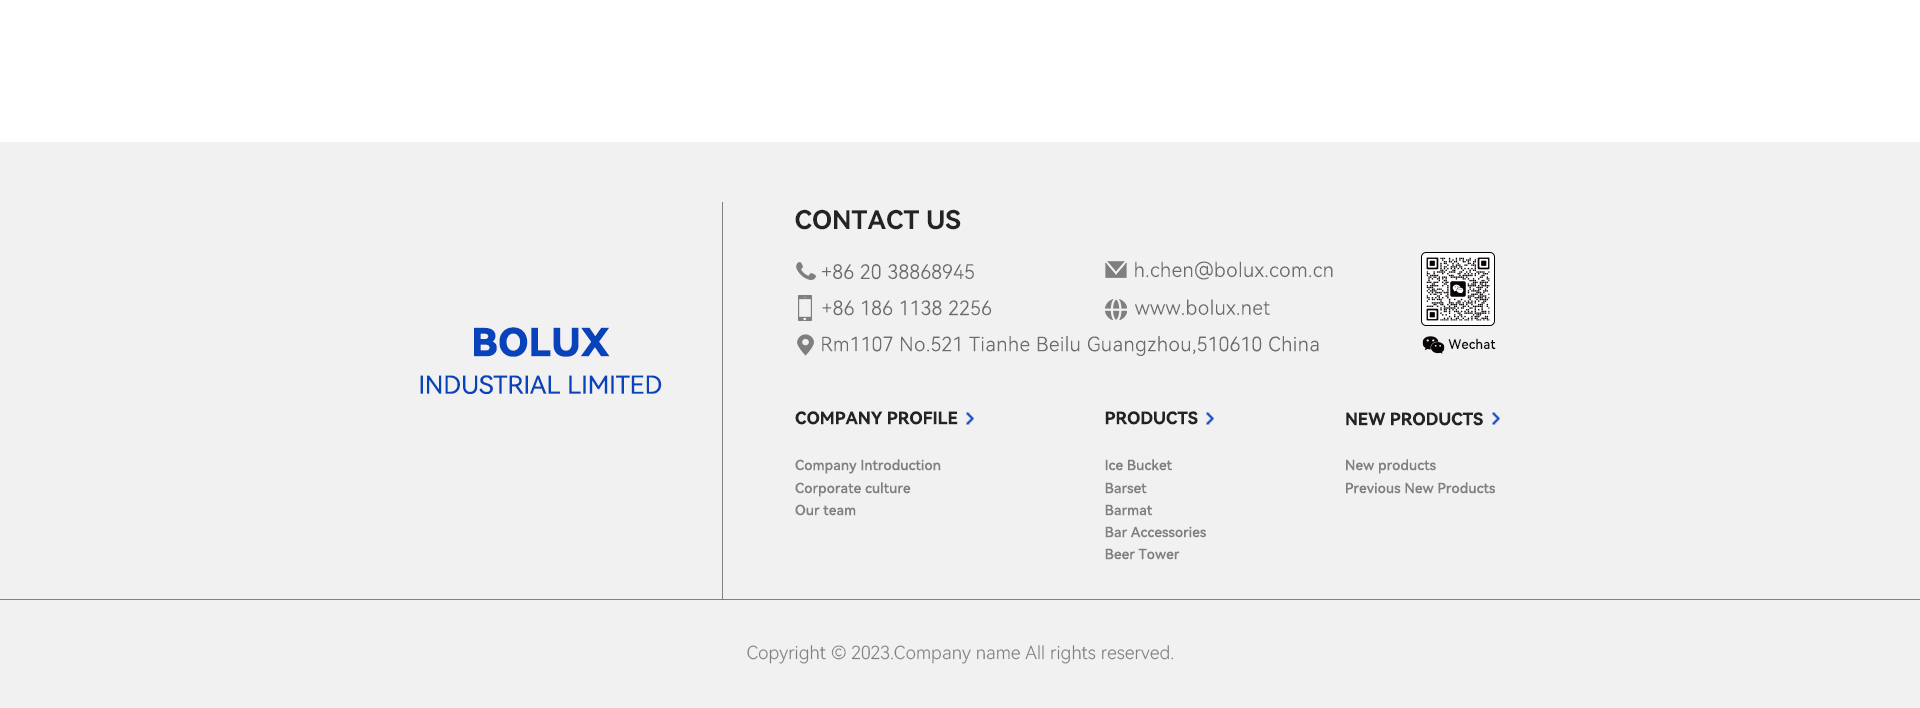Select the Barset product link

(x=1125, y=489)
